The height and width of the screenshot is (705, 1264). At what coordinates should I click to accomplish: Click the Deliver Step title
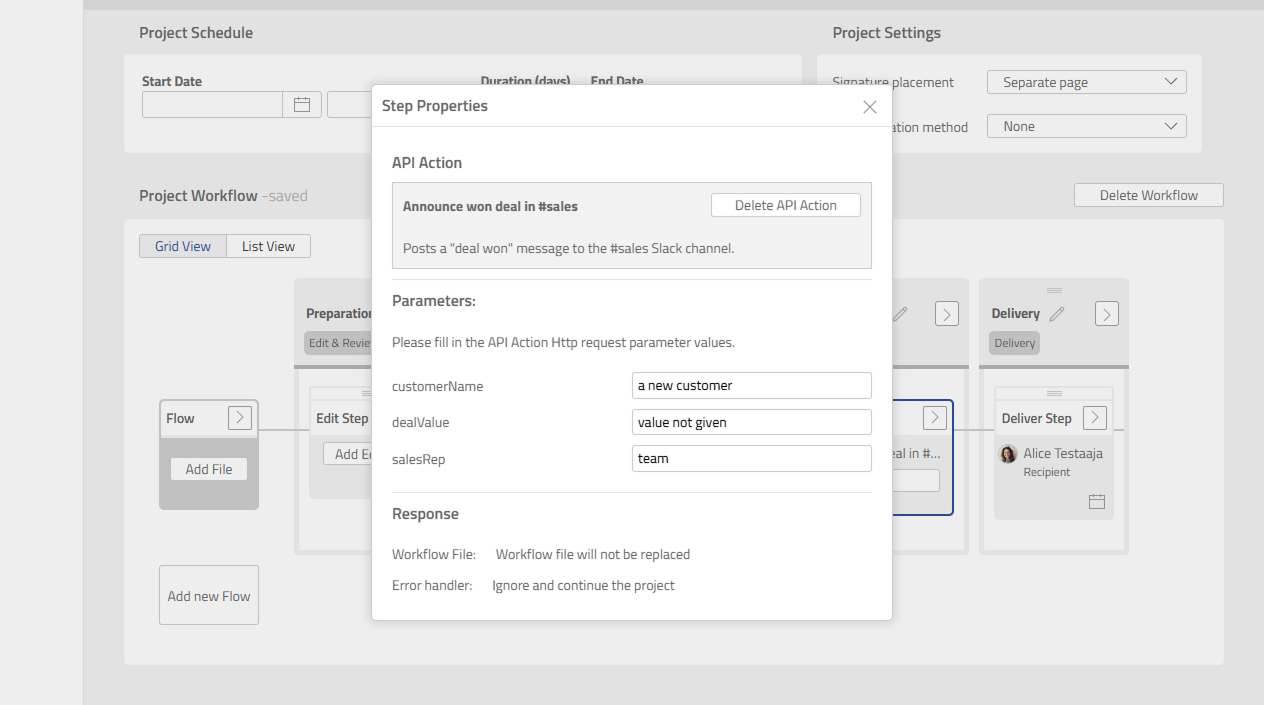coord(1036,418)
